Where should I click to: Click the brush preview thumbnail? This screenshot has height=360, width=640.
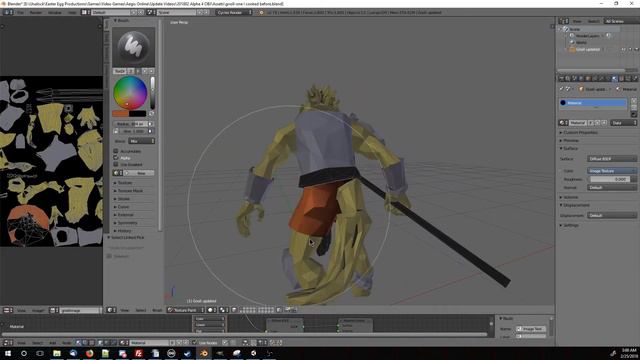pyautogui.click(x=133, y=47)
